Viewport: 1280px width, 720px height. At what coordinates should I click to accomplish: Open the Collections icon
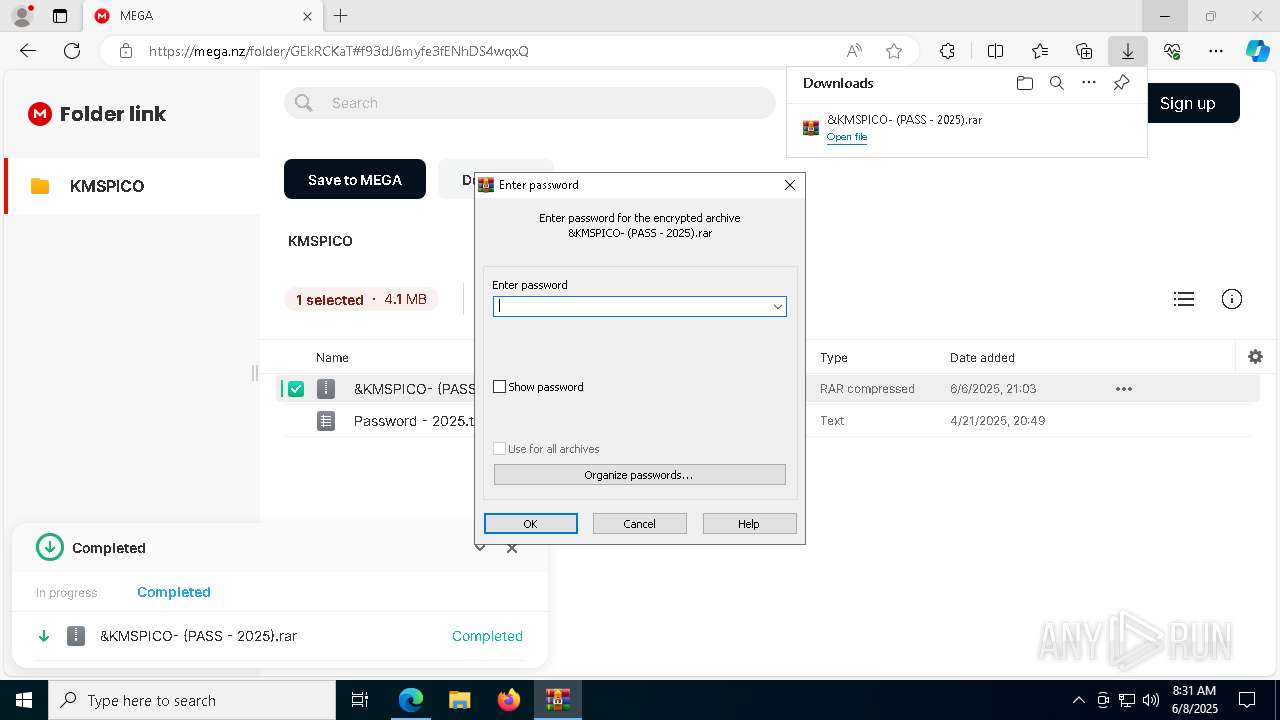pyautogui.click(x=1084, y=51)
